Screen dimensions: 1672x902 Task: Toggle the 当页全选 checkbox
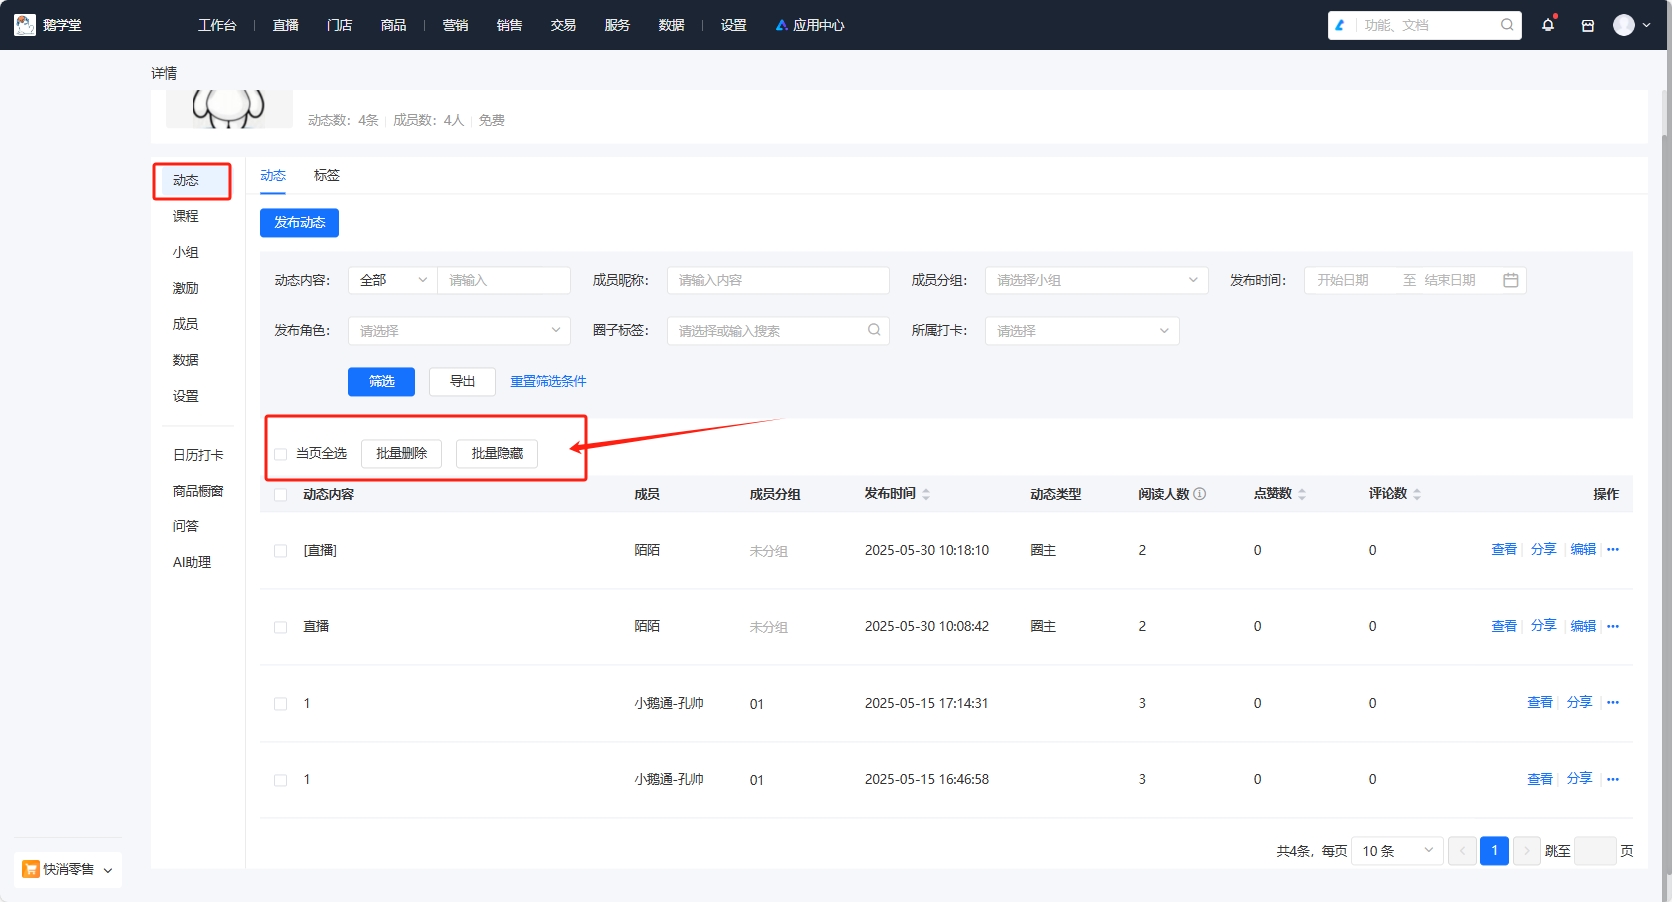(281, 454)
